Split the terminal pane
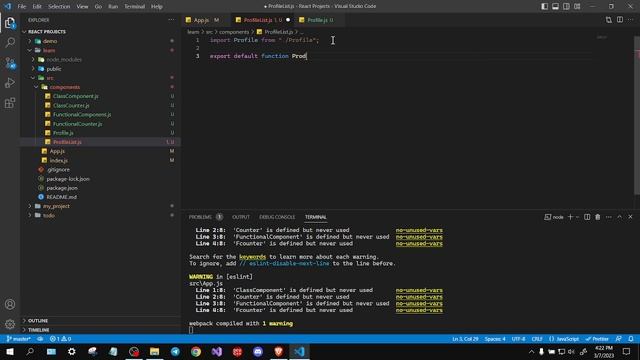The image size is (640, 360). (587, 217)
